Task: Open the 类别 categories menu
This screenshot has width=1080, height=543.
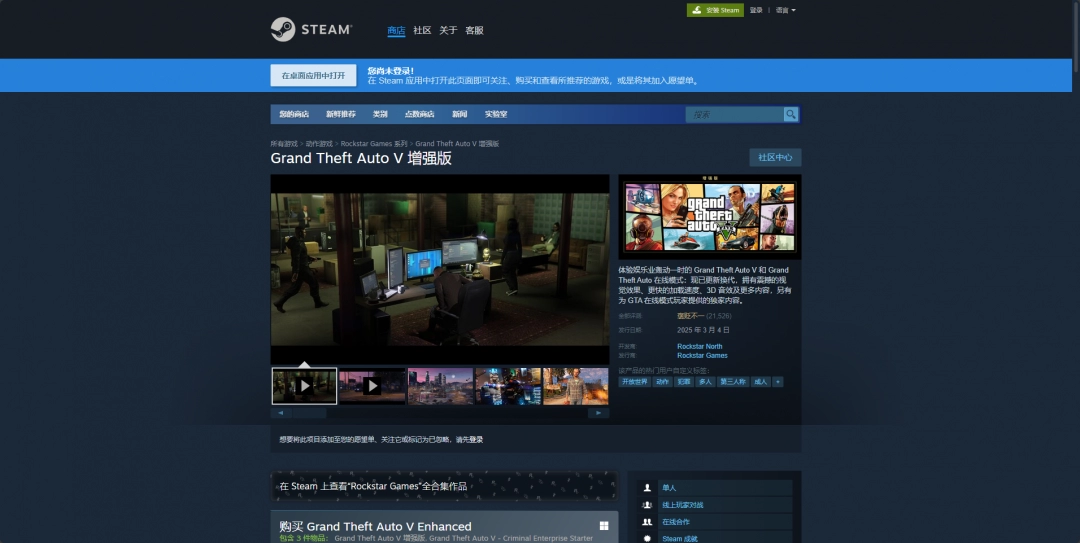Action: pyautogui.click(x=380, y=114)
